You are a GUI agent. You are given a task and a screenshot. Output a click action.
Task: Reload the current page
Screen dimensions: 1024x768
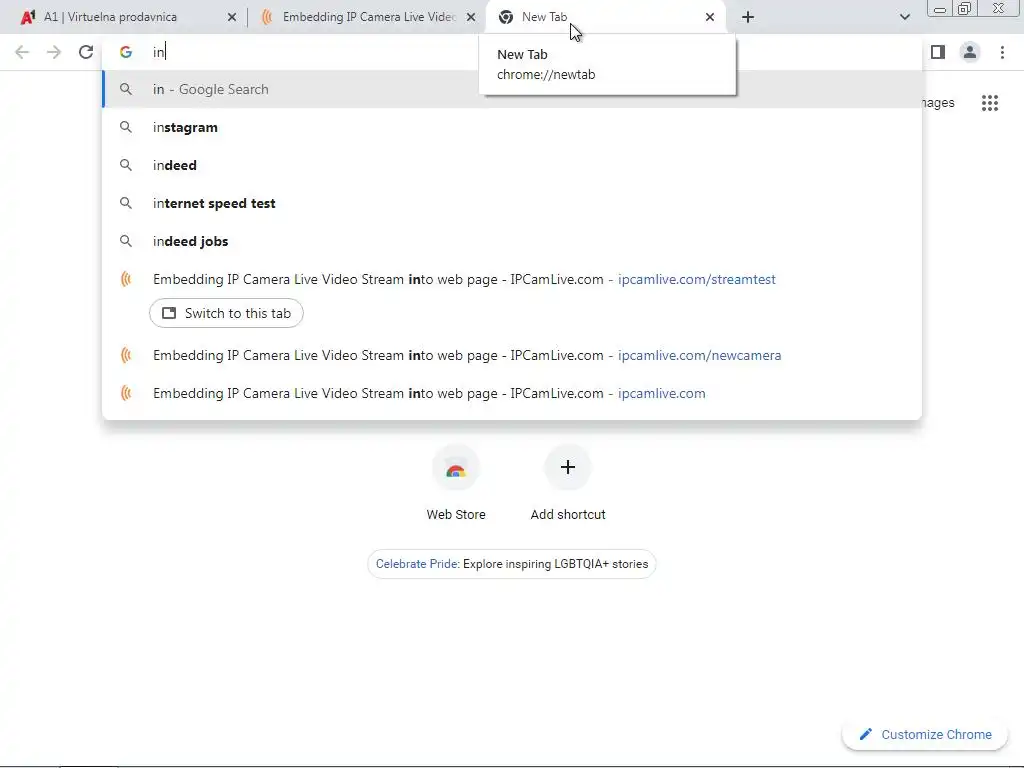(86, 52)
